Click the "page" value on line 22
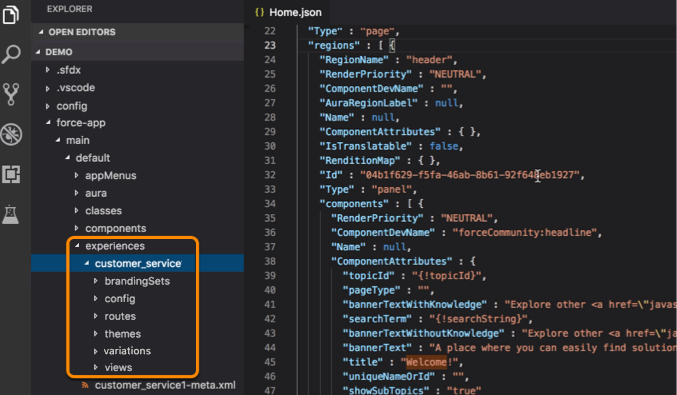Screen dimensions: 677x395 [x=377, y=31]
